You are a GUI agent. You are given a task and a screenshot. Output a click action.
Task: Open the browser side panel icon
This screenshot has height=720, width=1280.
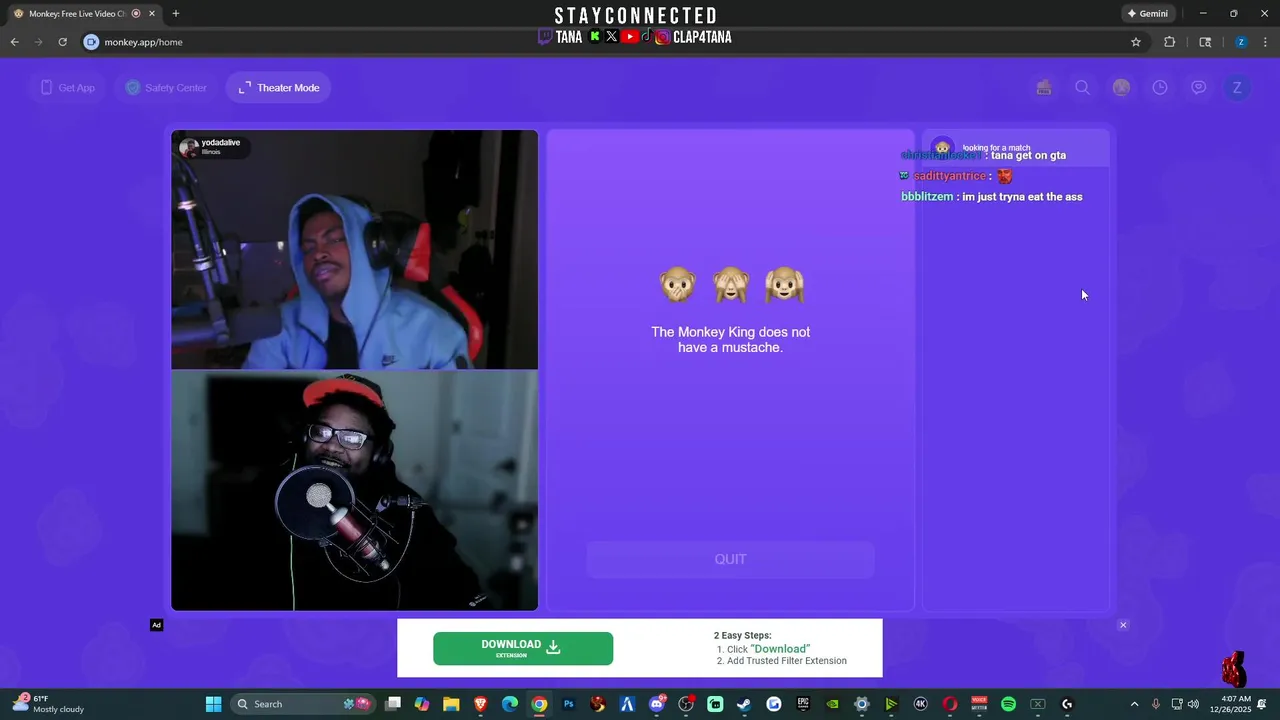(x=1205, y=42)
